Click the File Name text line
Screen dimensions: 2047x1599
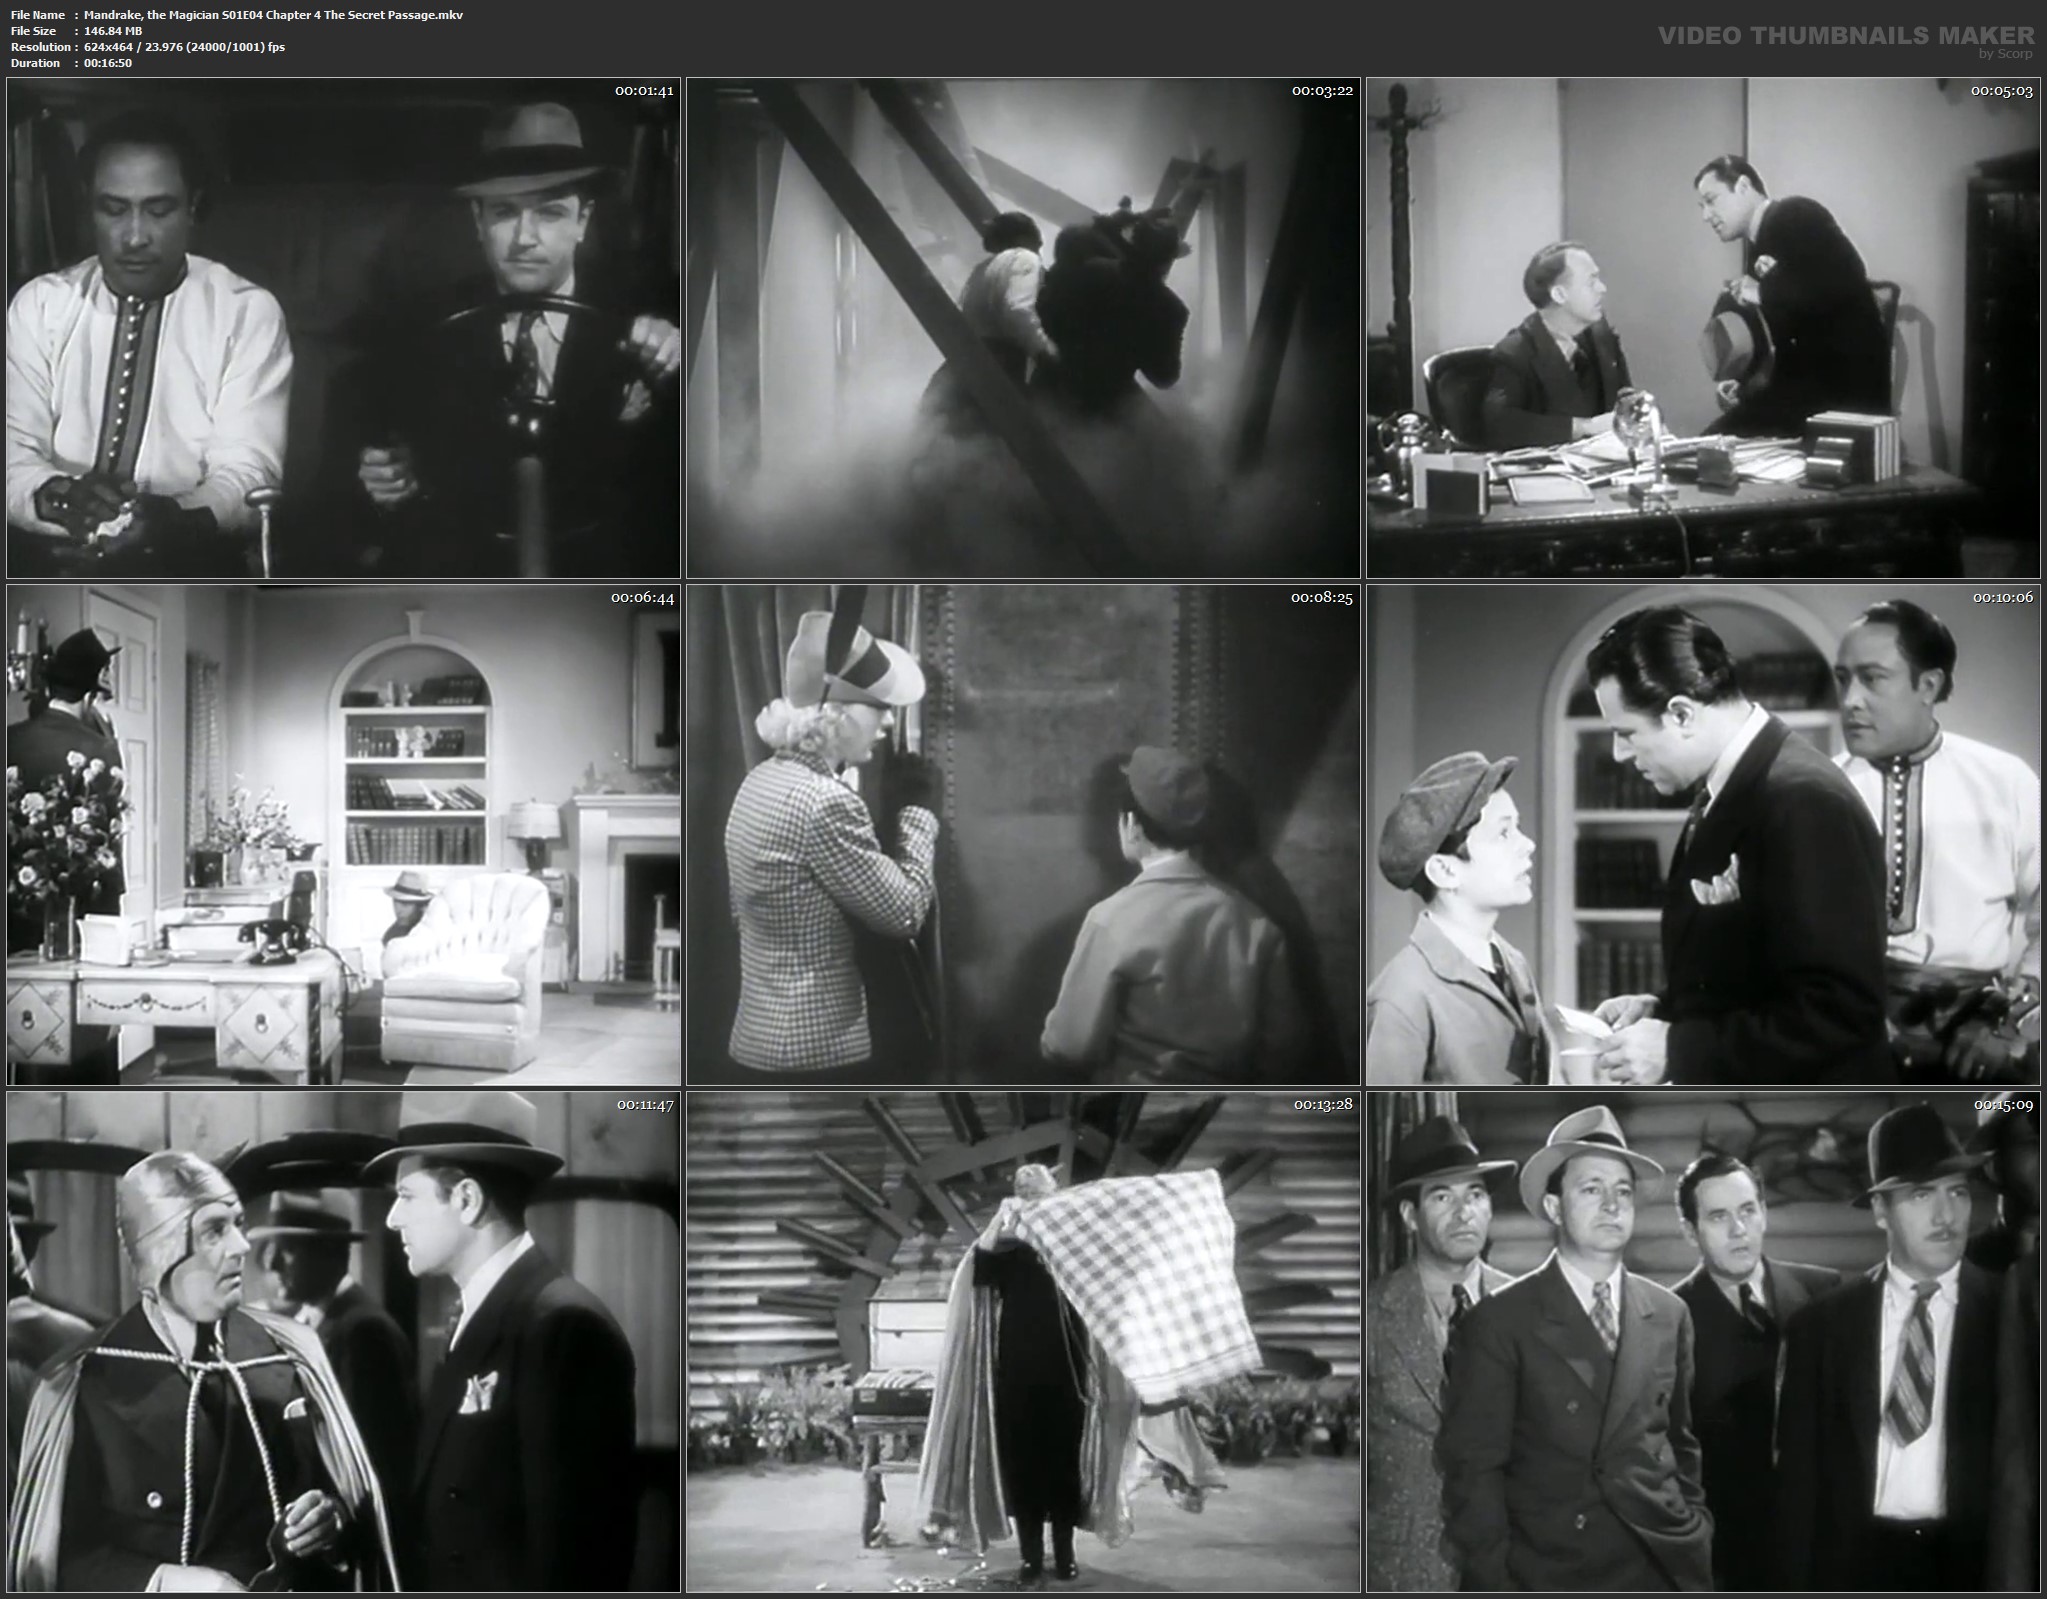236,15
